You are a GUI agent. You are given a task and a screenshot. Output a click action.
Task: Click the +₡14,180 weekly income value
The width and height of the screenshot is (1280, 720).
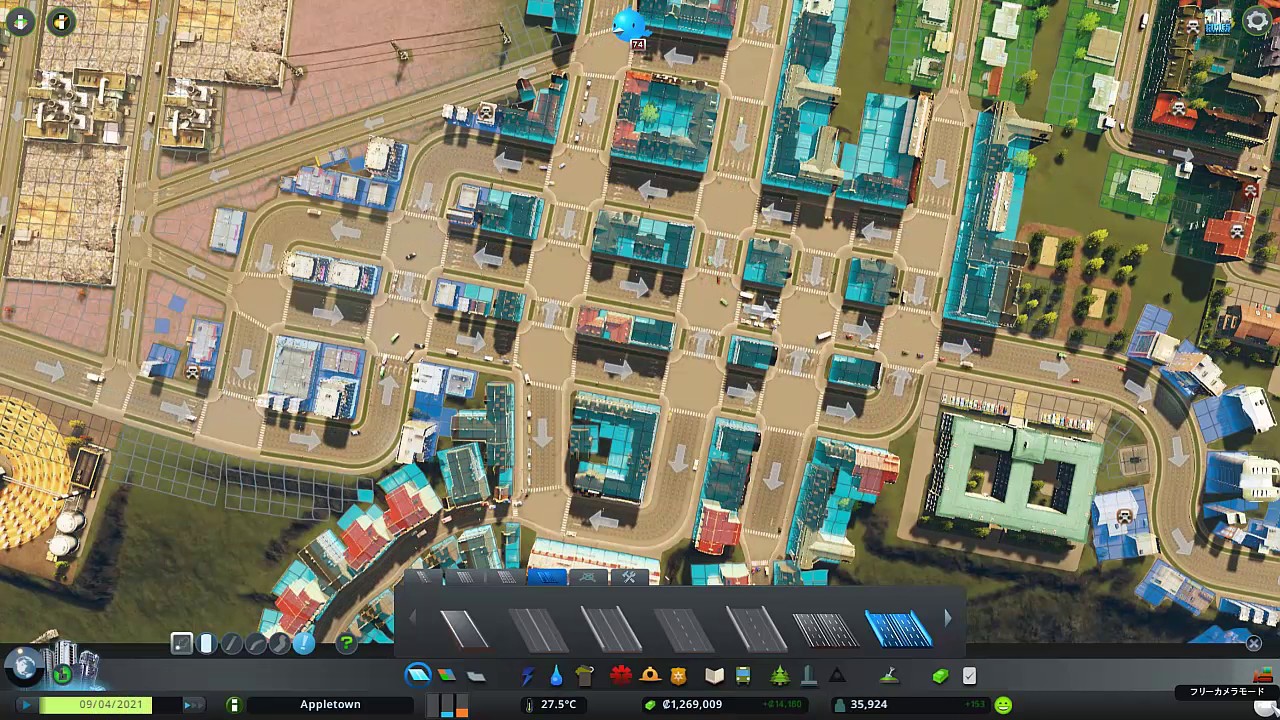point(783,705)
